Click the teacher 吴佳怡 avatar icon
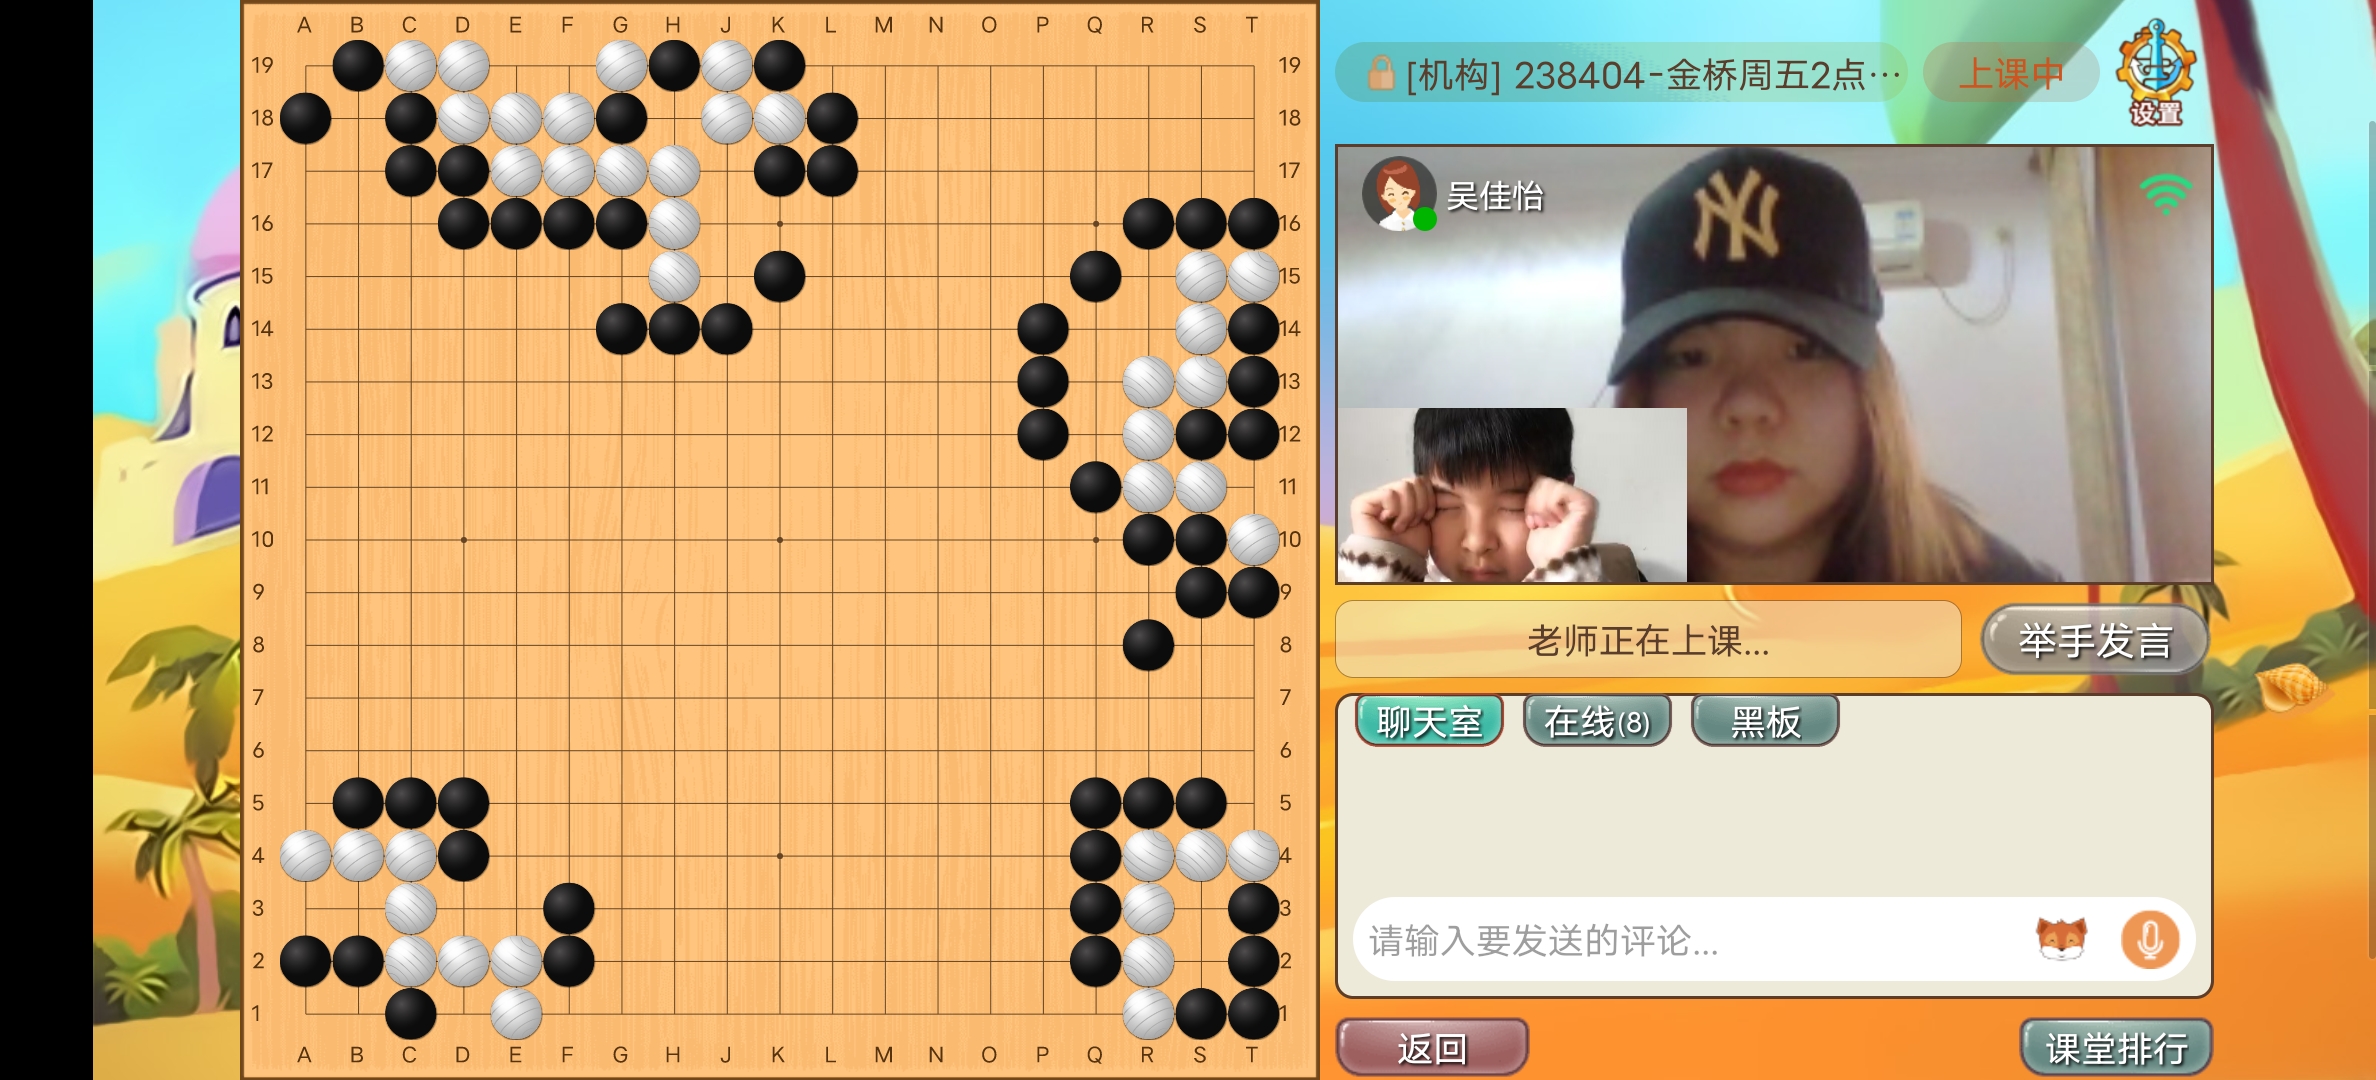 click(1398, 193)
